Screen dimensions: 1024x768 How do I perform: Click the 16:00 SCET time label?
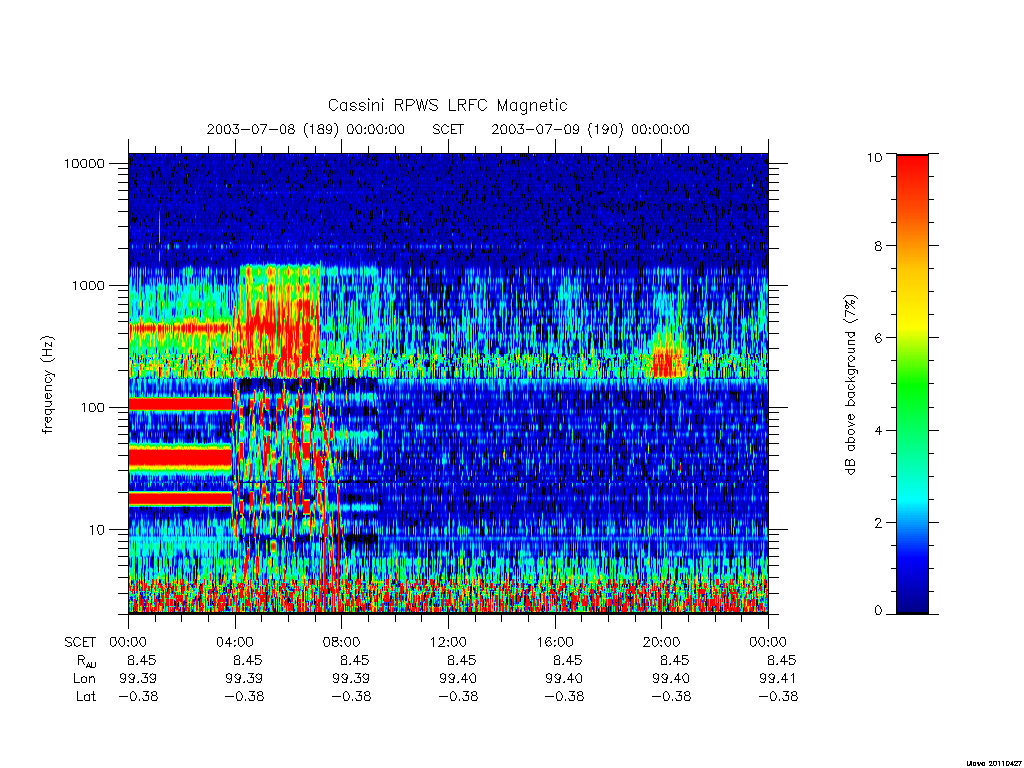(555, 642)
